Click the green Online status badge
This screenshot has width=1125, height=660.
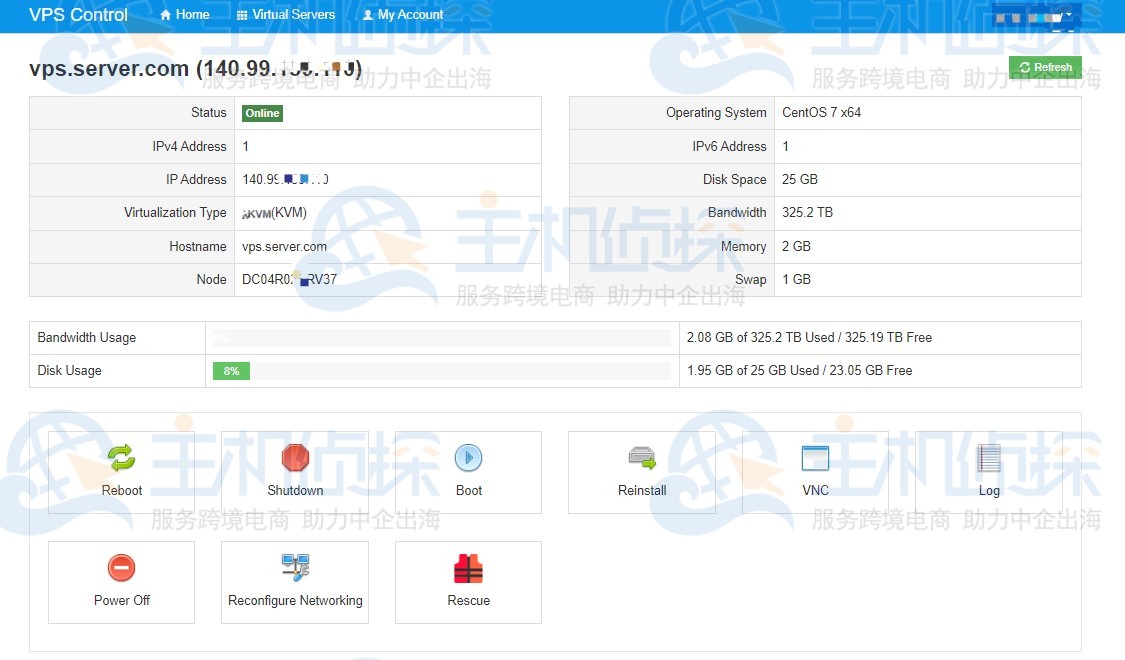(x=262, y=113)
